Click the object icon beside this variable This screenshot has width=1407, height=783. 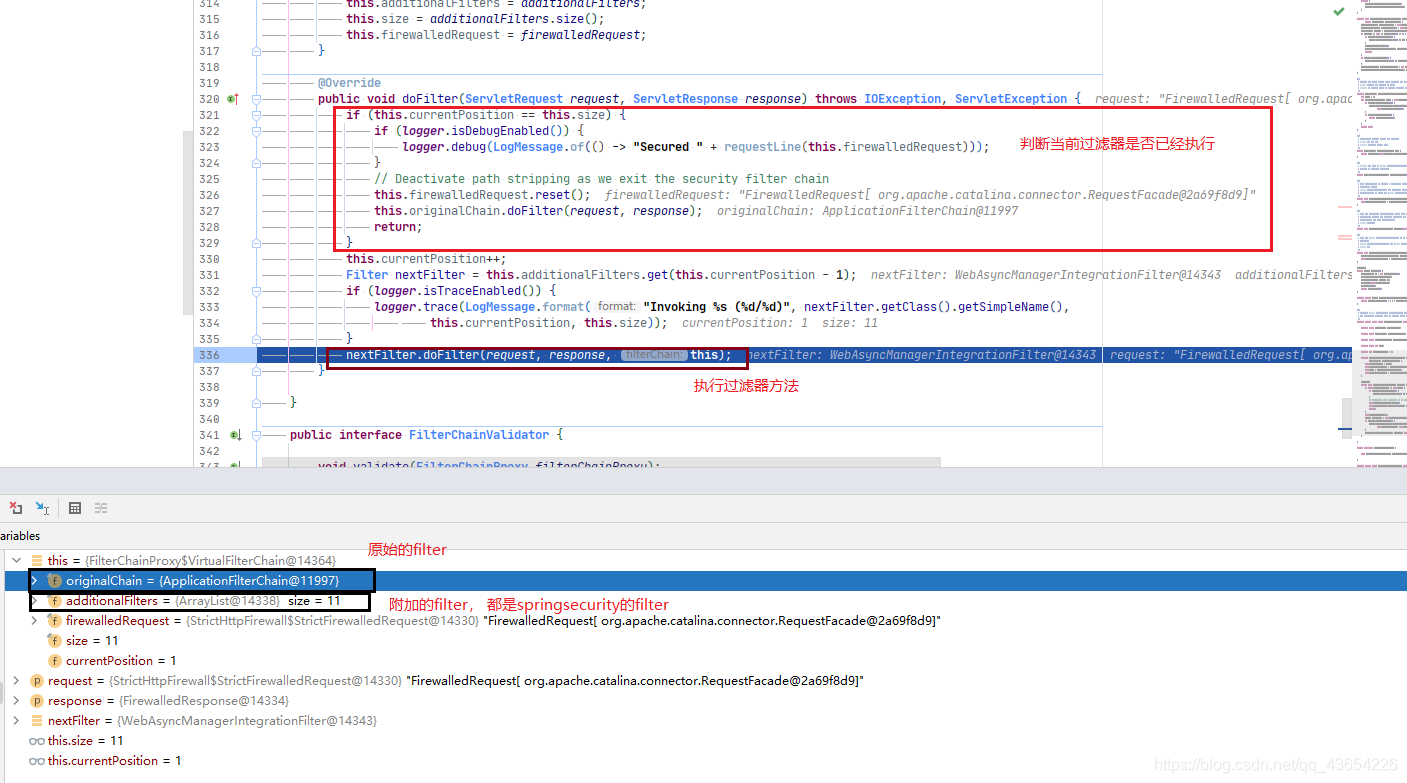(x=37, y=561)
